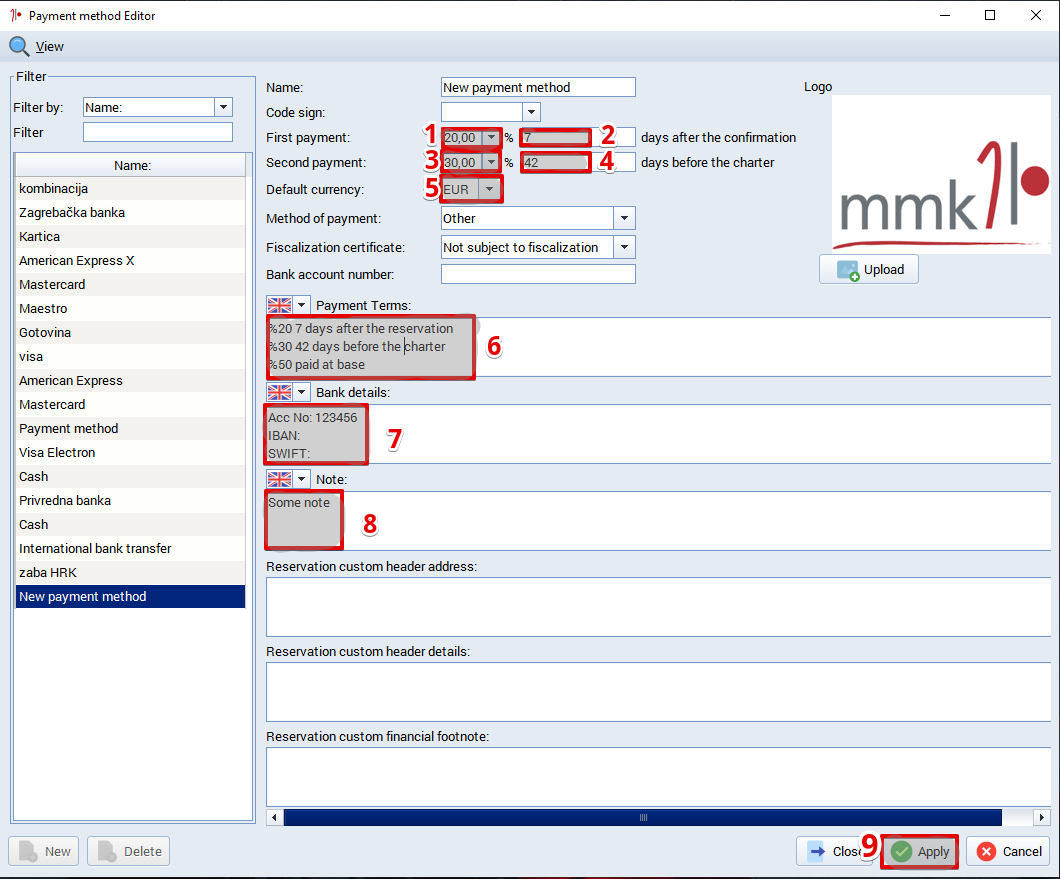Select Maestro in the list
Screen dimensions: 1060x879
tap(130, 308)
